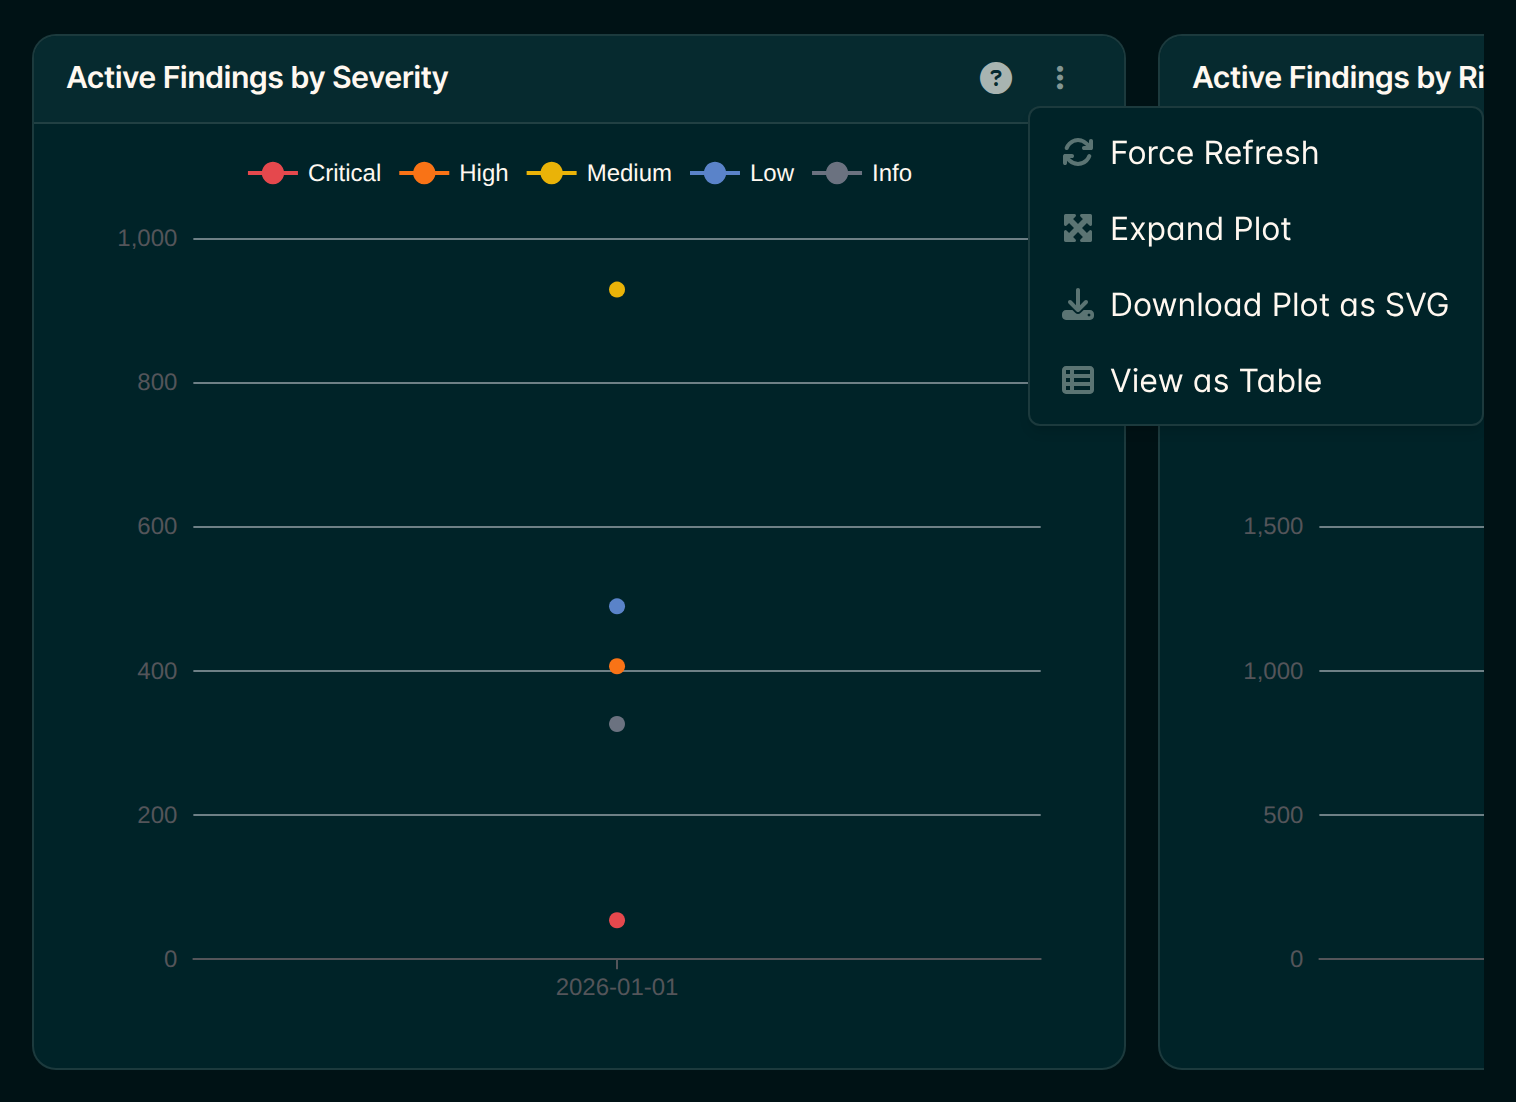Click the yellow Medium data point
The height and width of the screenshot is (1102, 1516).
(x=617, y=289)
